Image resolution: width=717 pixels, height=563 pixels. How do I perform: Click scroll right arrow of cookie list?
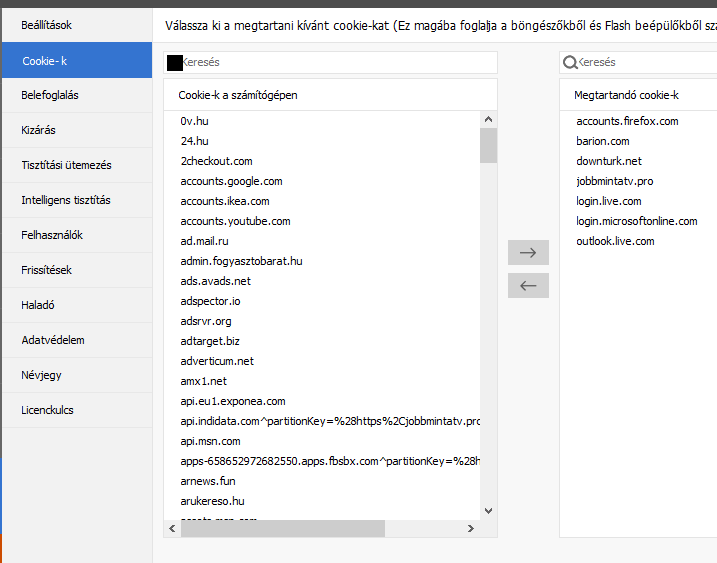(471, 529)
